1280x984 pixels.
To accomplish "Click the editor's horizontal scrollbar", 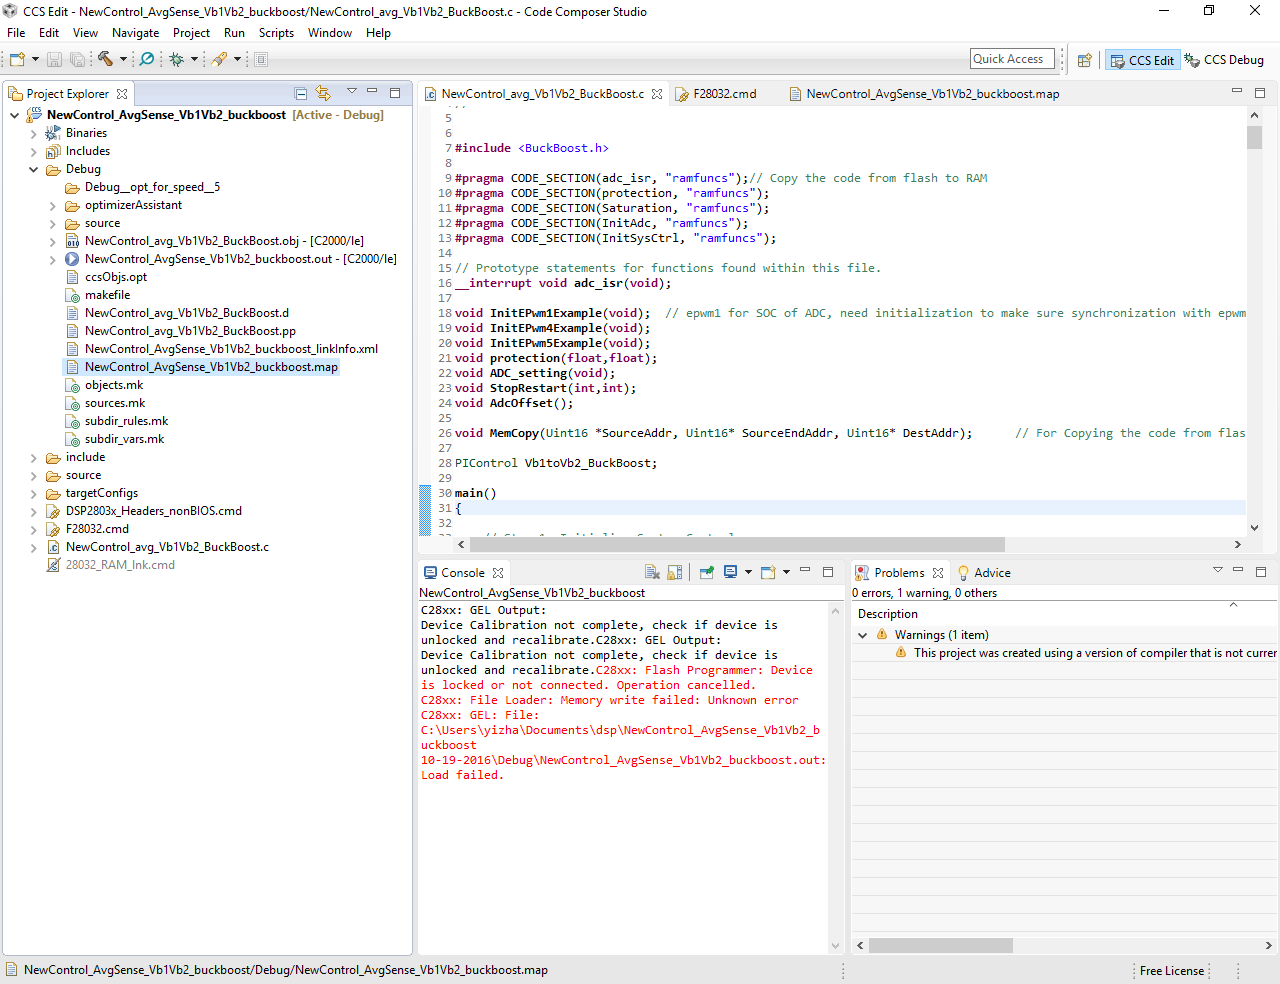I will (738, 545).
